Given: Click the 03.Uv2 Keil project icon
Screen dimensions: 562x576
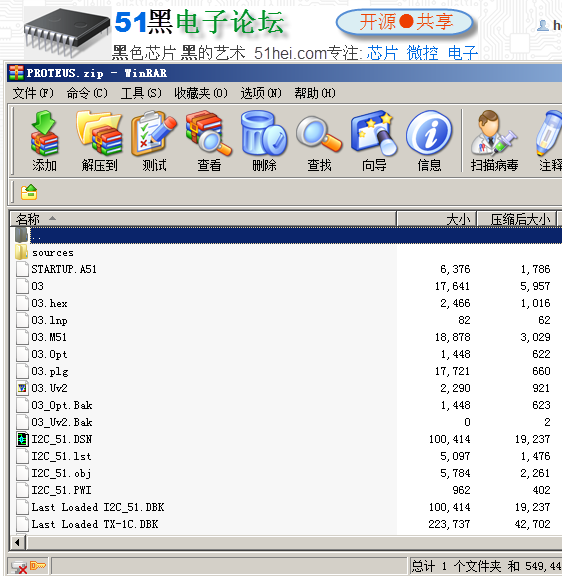Looking at the screenshot, I should click(x=22, y=388).
